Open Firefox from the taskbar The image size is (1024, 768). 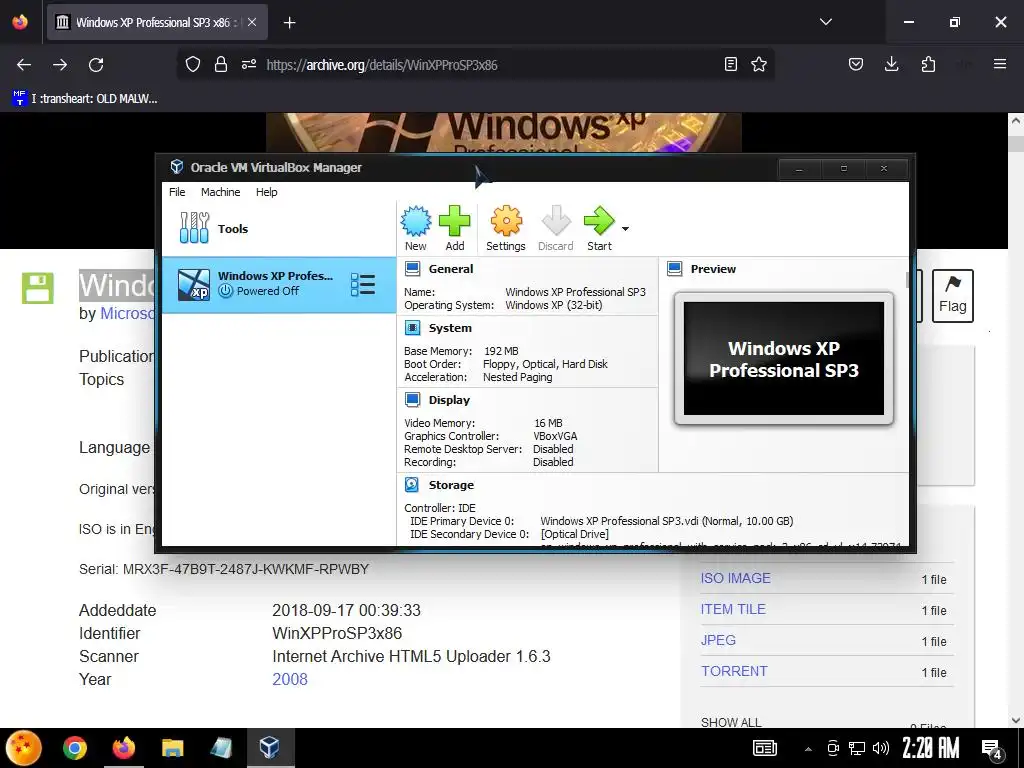123,748
